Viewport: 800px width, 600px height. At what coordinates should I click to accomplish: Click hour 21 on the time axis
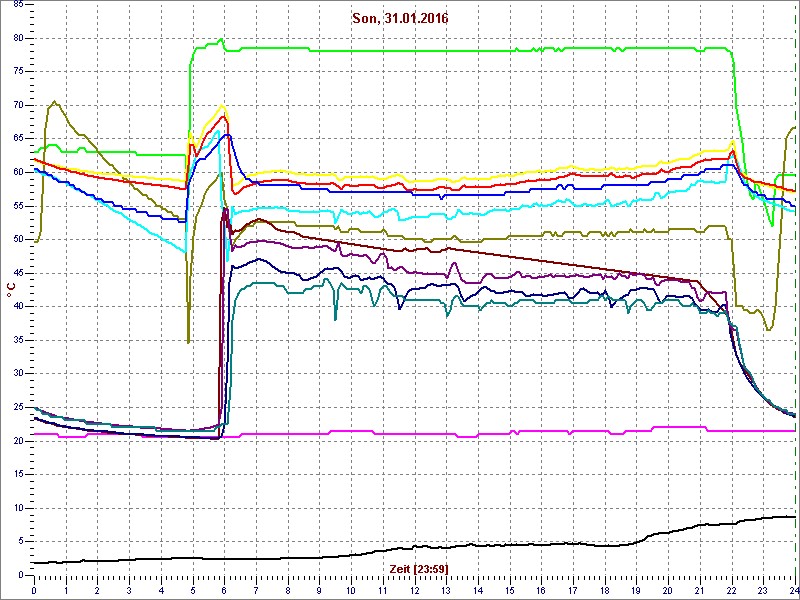[x=701, y=589]
